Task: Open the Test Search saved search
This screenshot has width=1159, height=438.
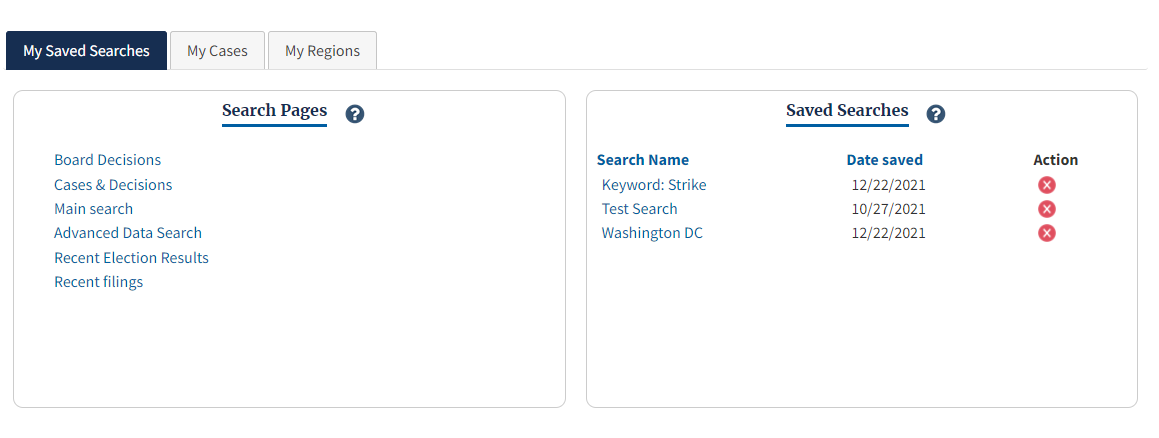Action: pyautogui.click(x=639, y=209)
